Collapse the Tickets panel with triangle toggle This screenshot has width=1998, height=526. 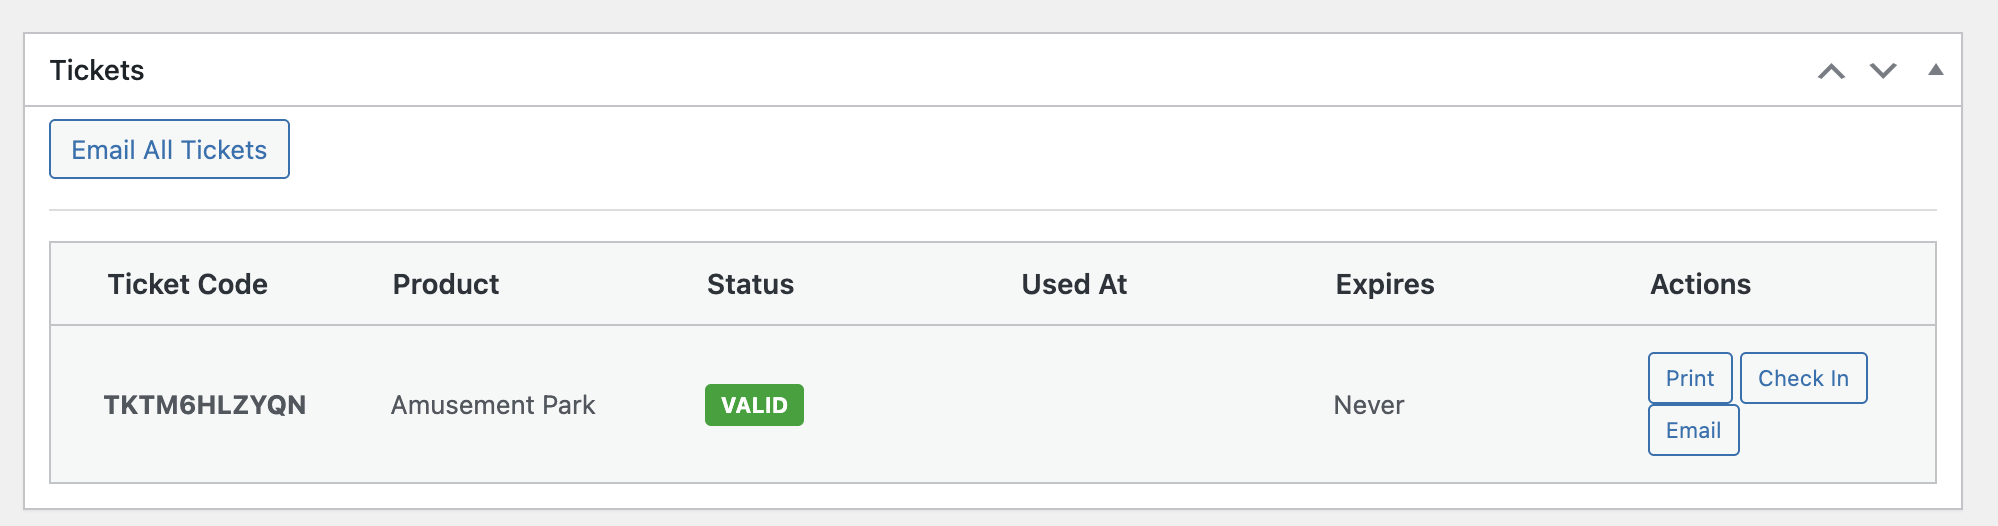[1936, 70]
